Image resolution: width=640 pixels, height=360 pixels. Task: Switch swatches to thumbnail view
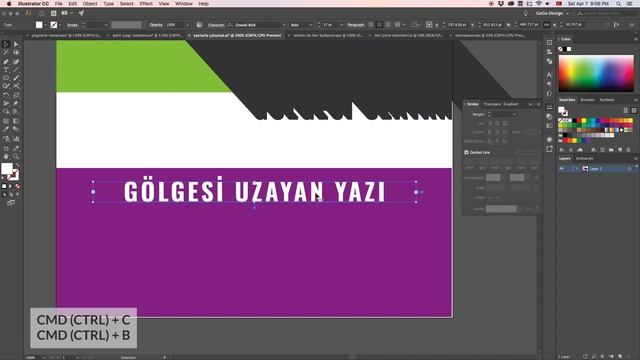pyautogui.click(x=633, y=111)
